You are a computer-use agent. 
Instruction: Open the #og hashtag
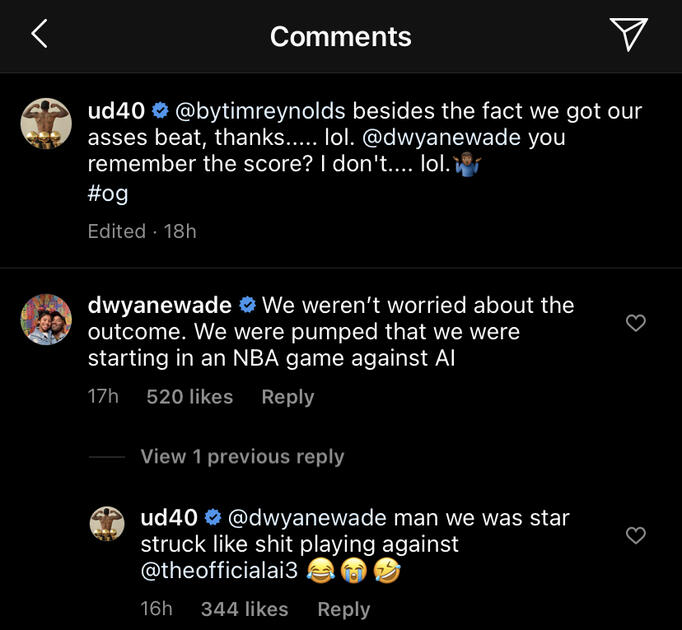tap(108, 193)
